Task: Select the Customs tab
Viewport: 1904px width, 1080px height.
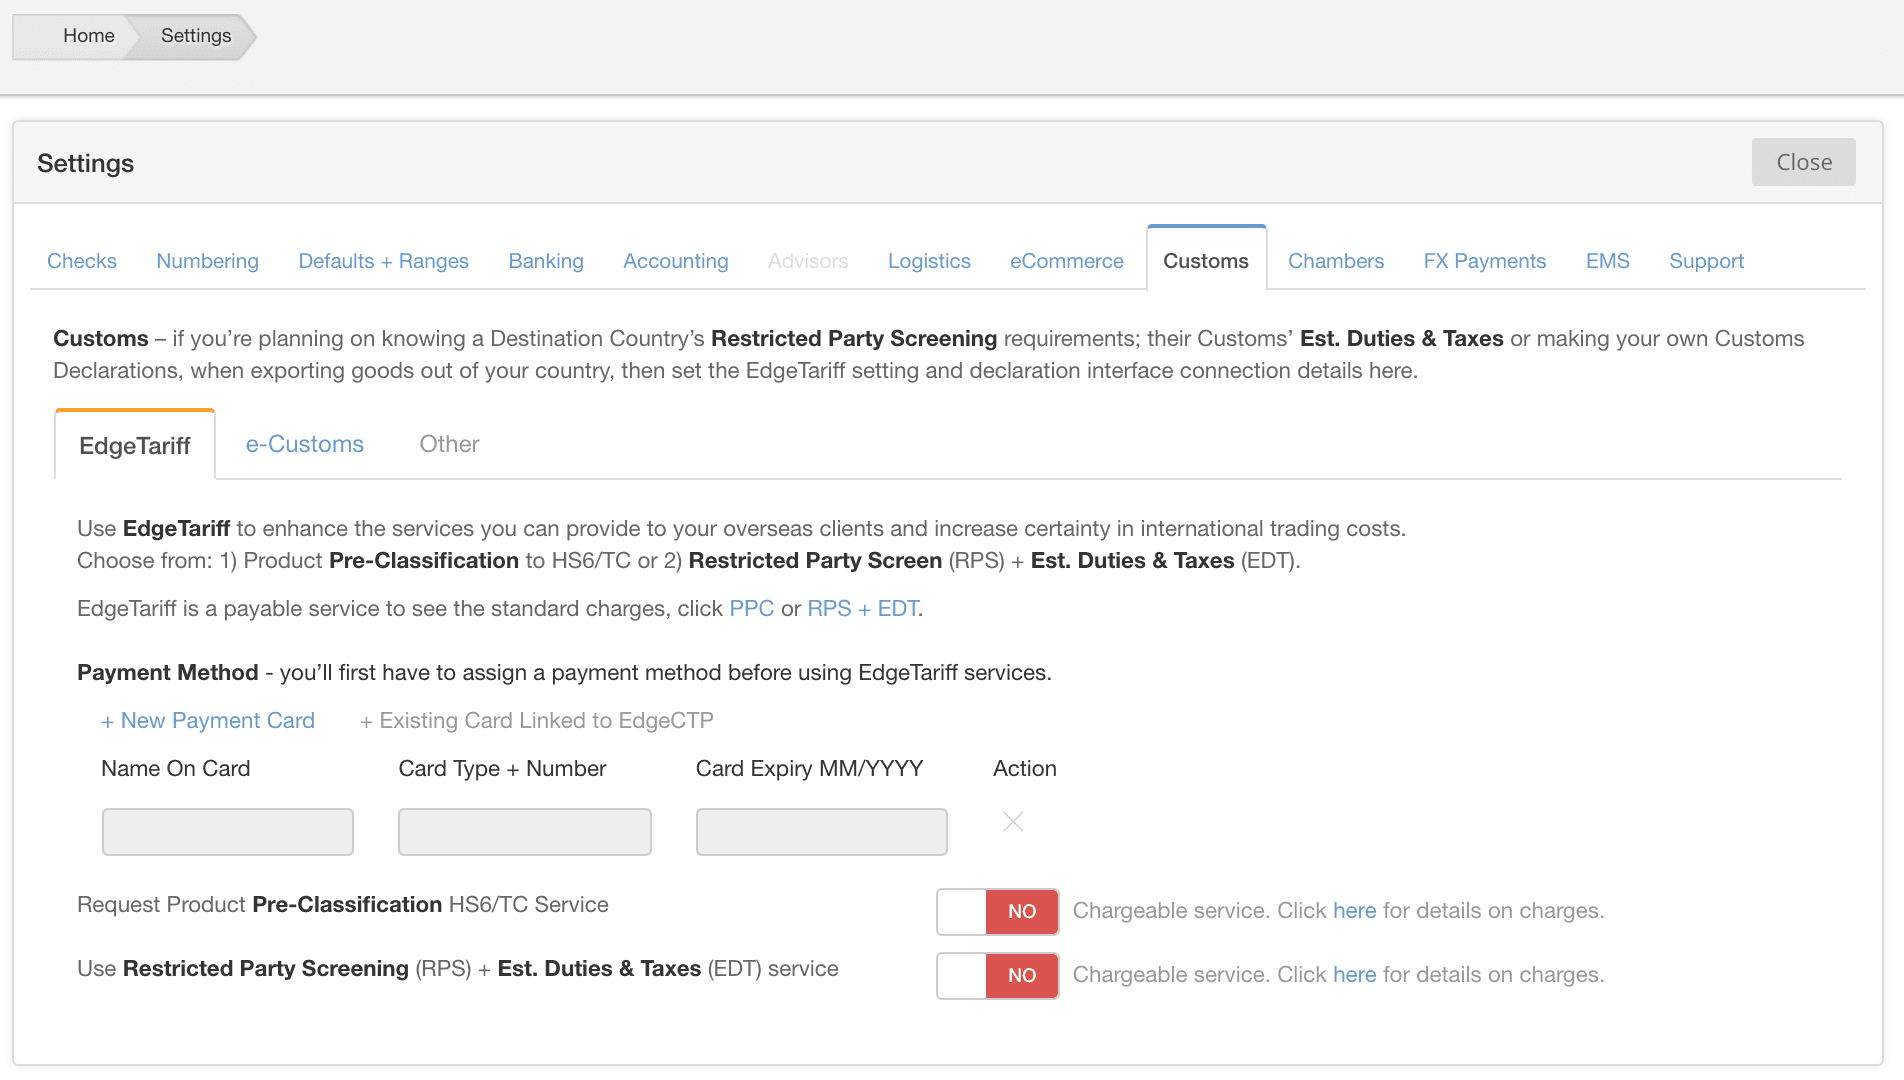Action: (1206, 261)
